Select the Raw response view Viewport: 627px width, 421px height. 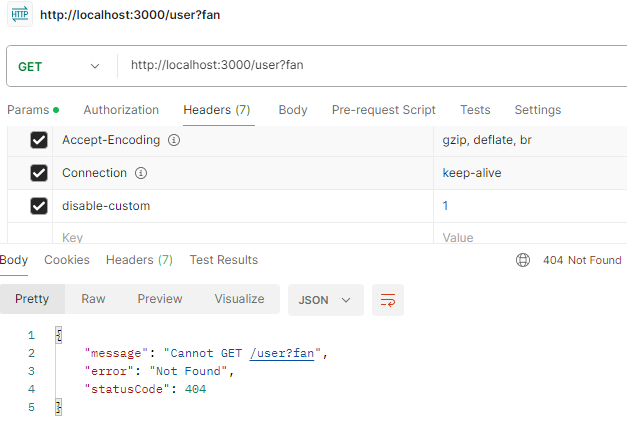click(93, 299)
